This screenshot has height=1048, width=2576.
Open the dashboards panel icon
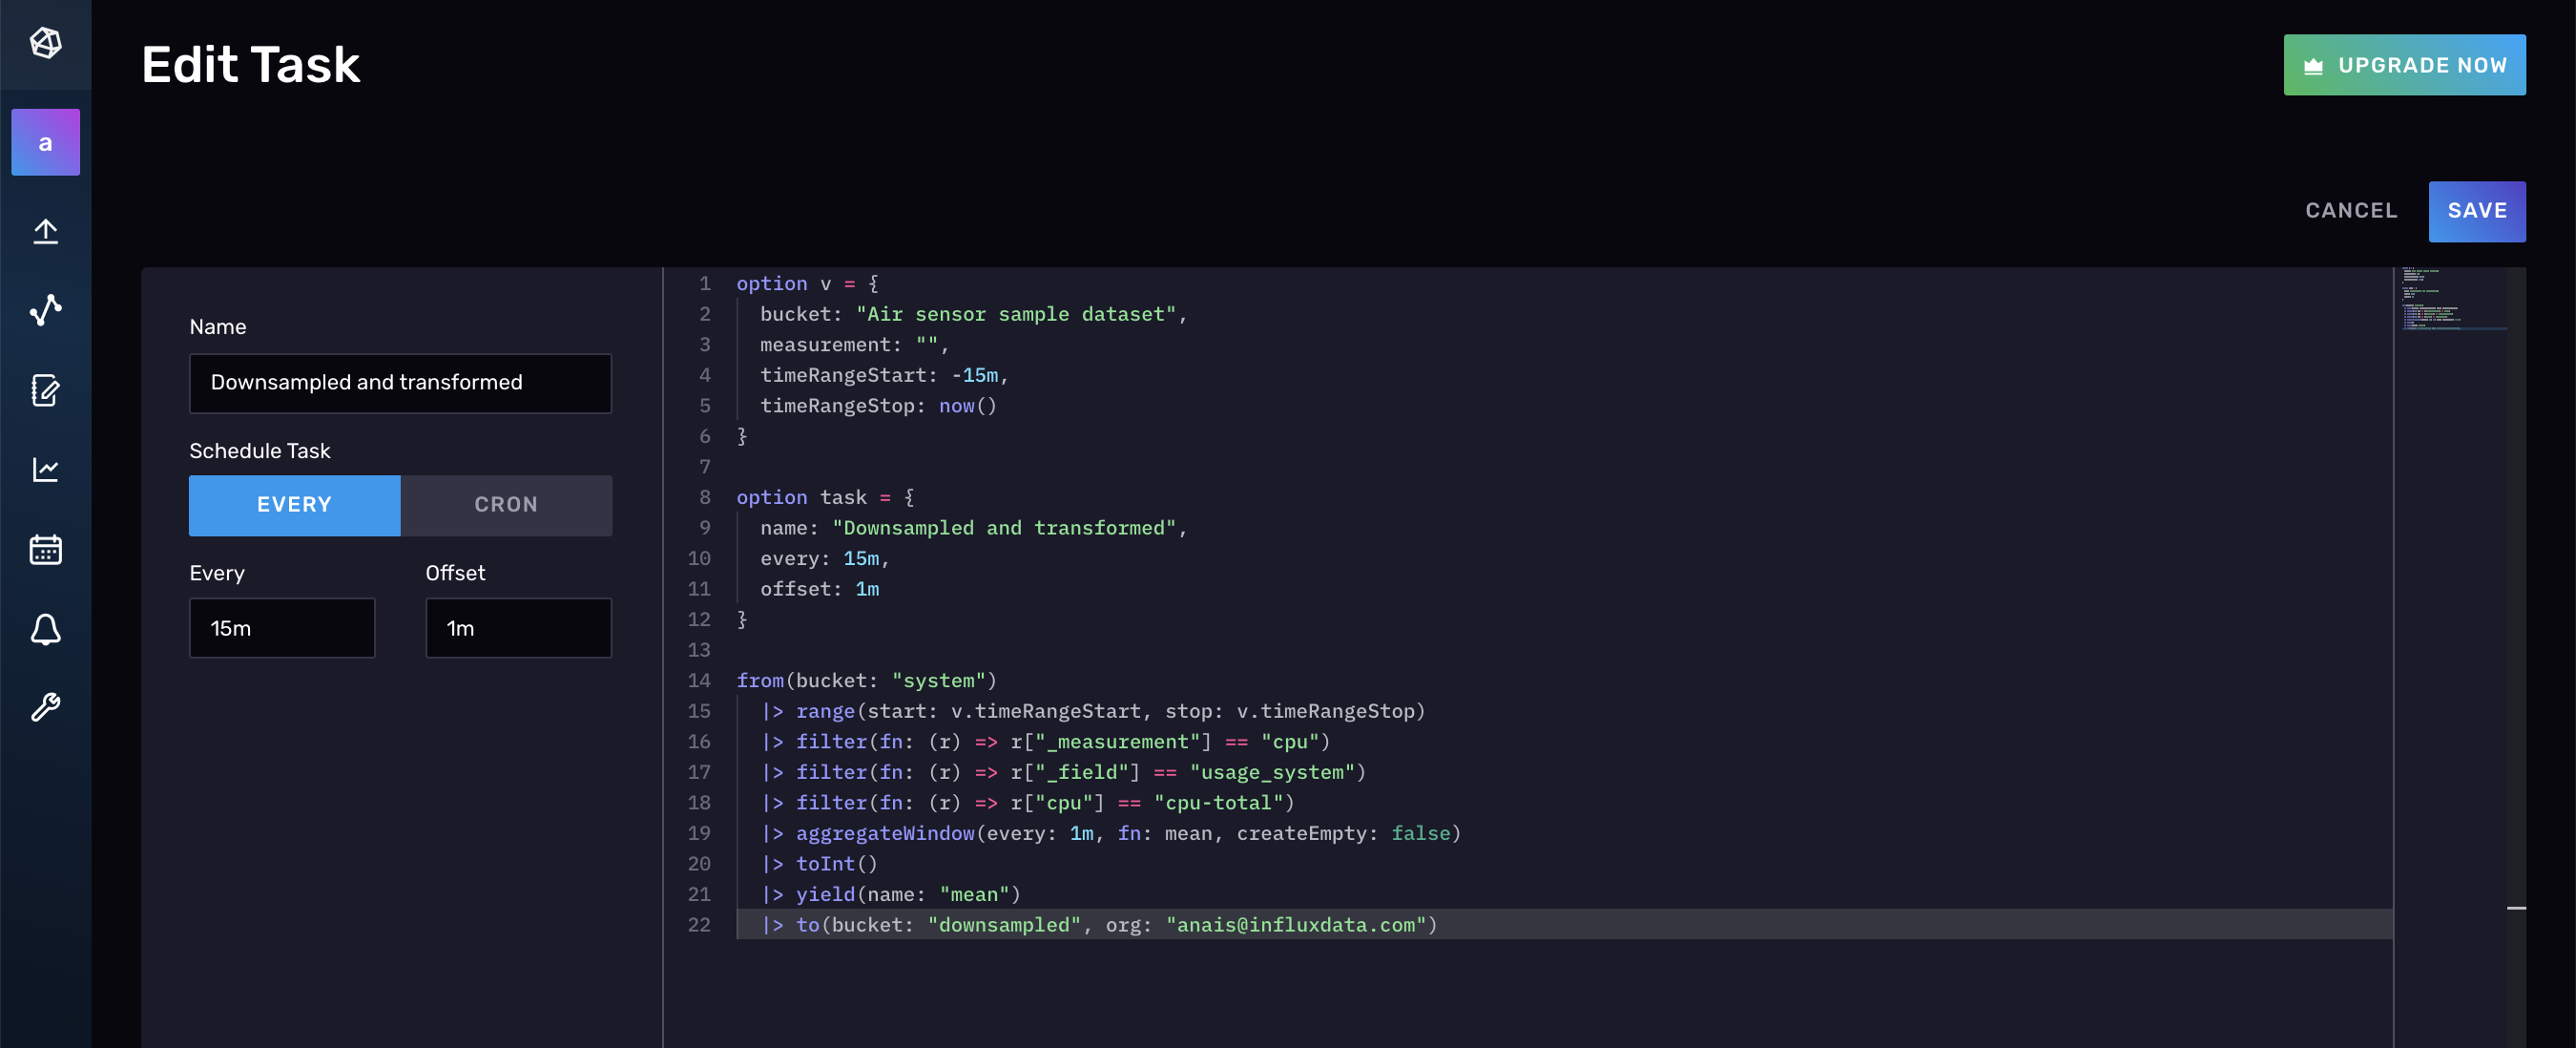46,468
